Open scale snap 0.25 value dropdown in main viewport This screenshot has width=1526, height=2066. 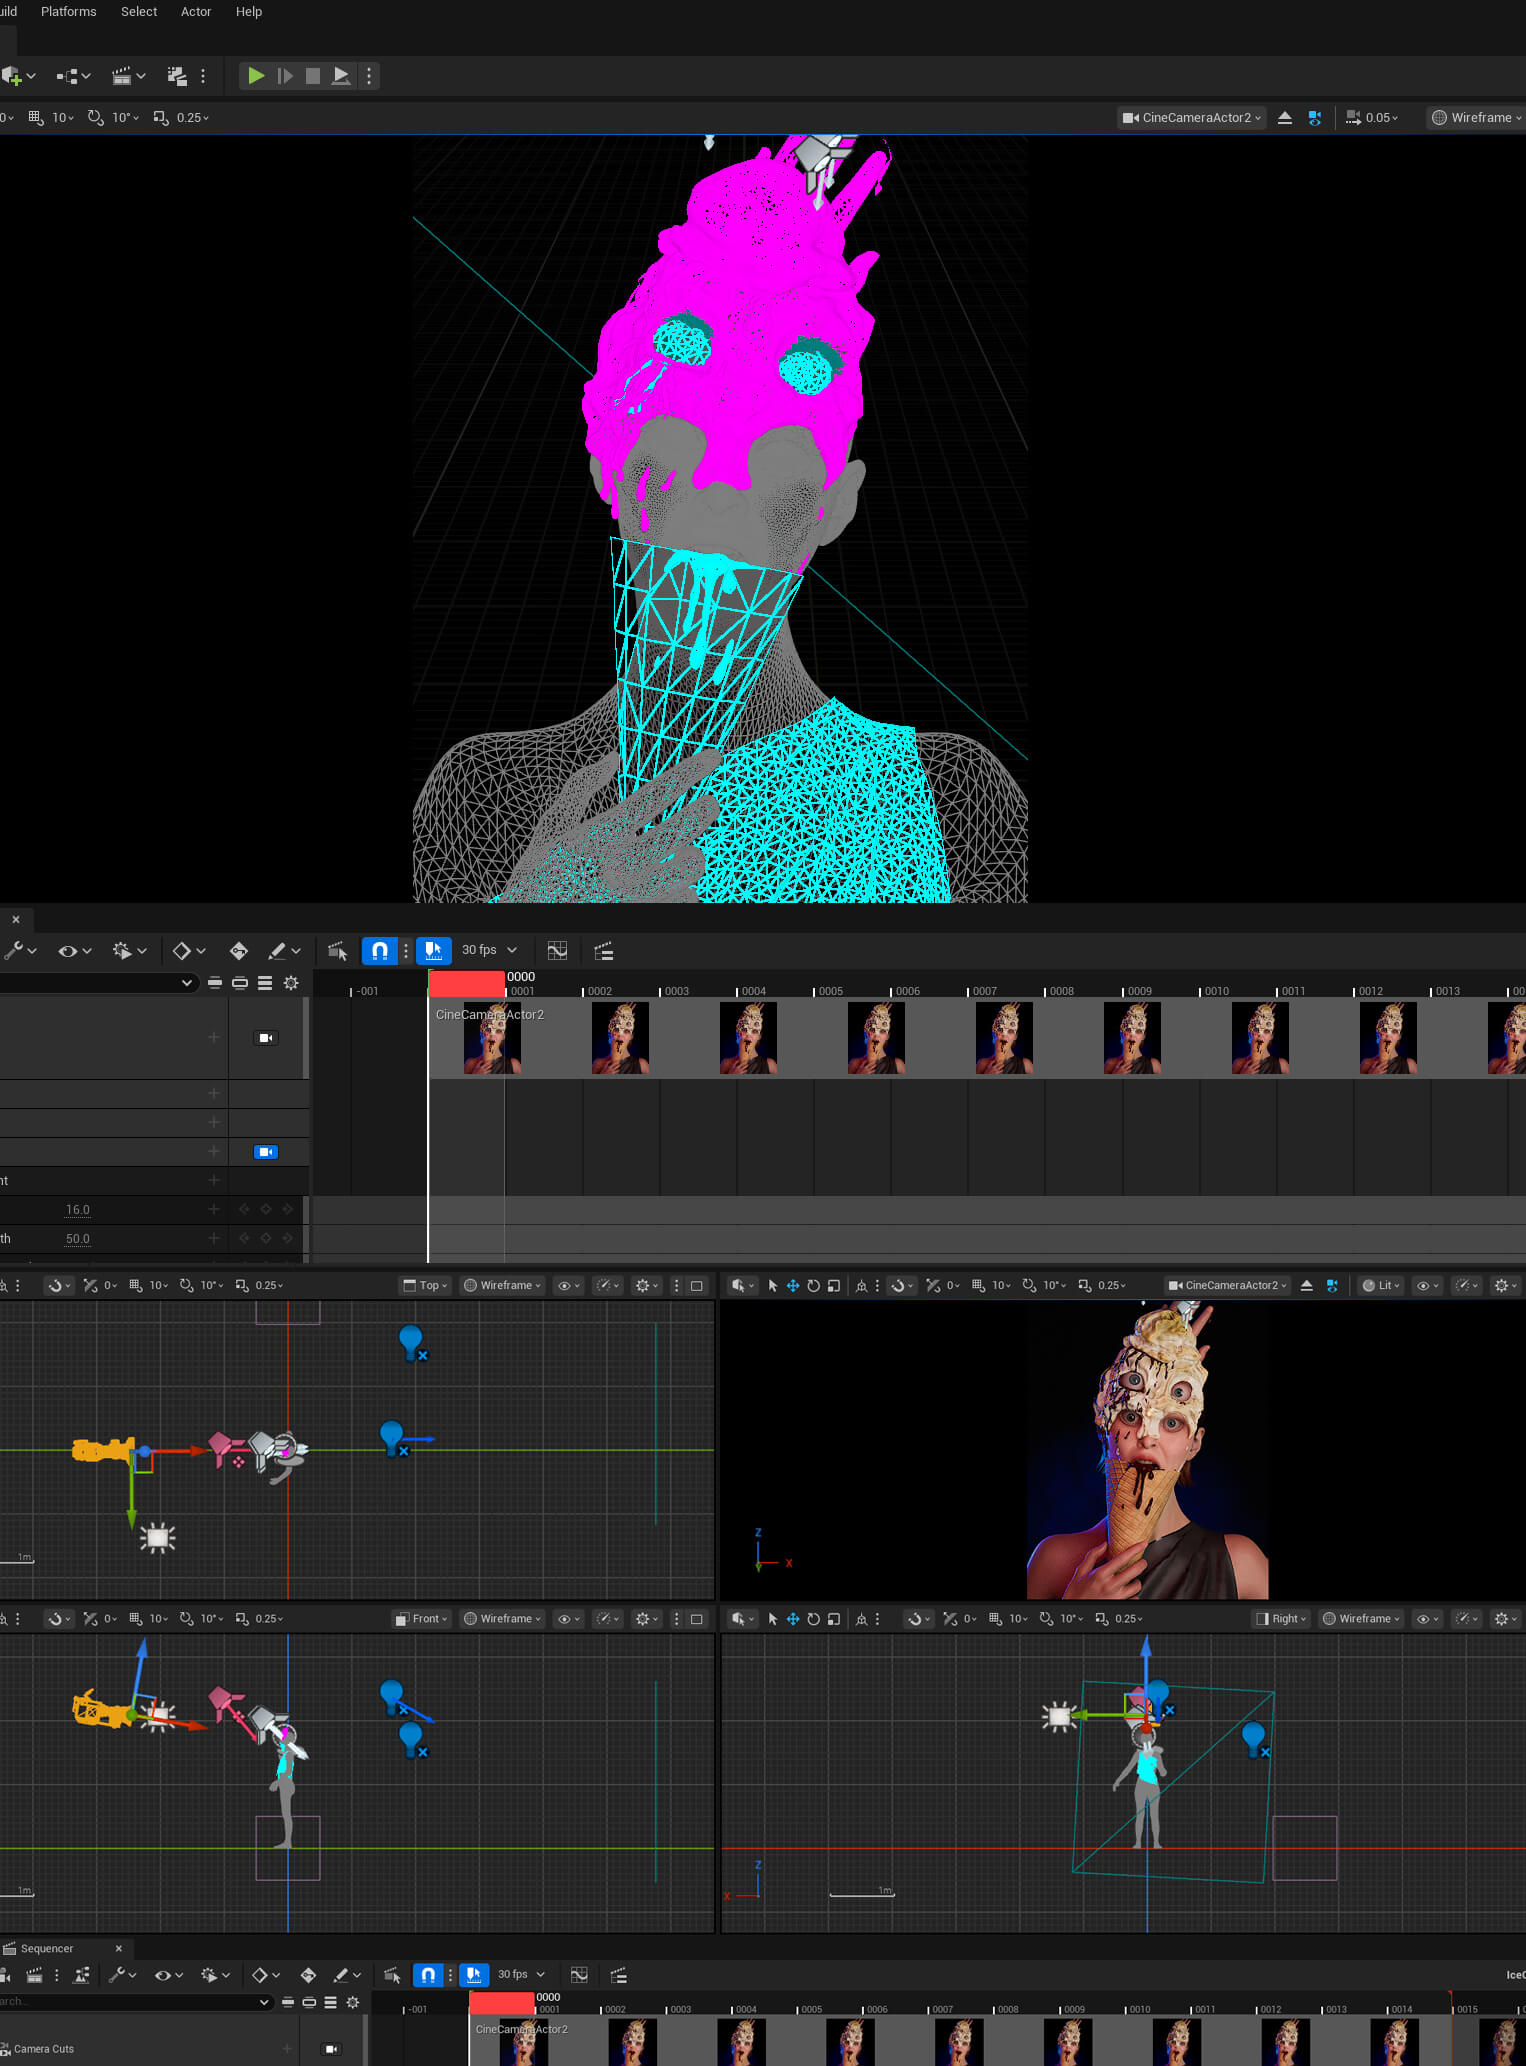[x=193, y=118]
